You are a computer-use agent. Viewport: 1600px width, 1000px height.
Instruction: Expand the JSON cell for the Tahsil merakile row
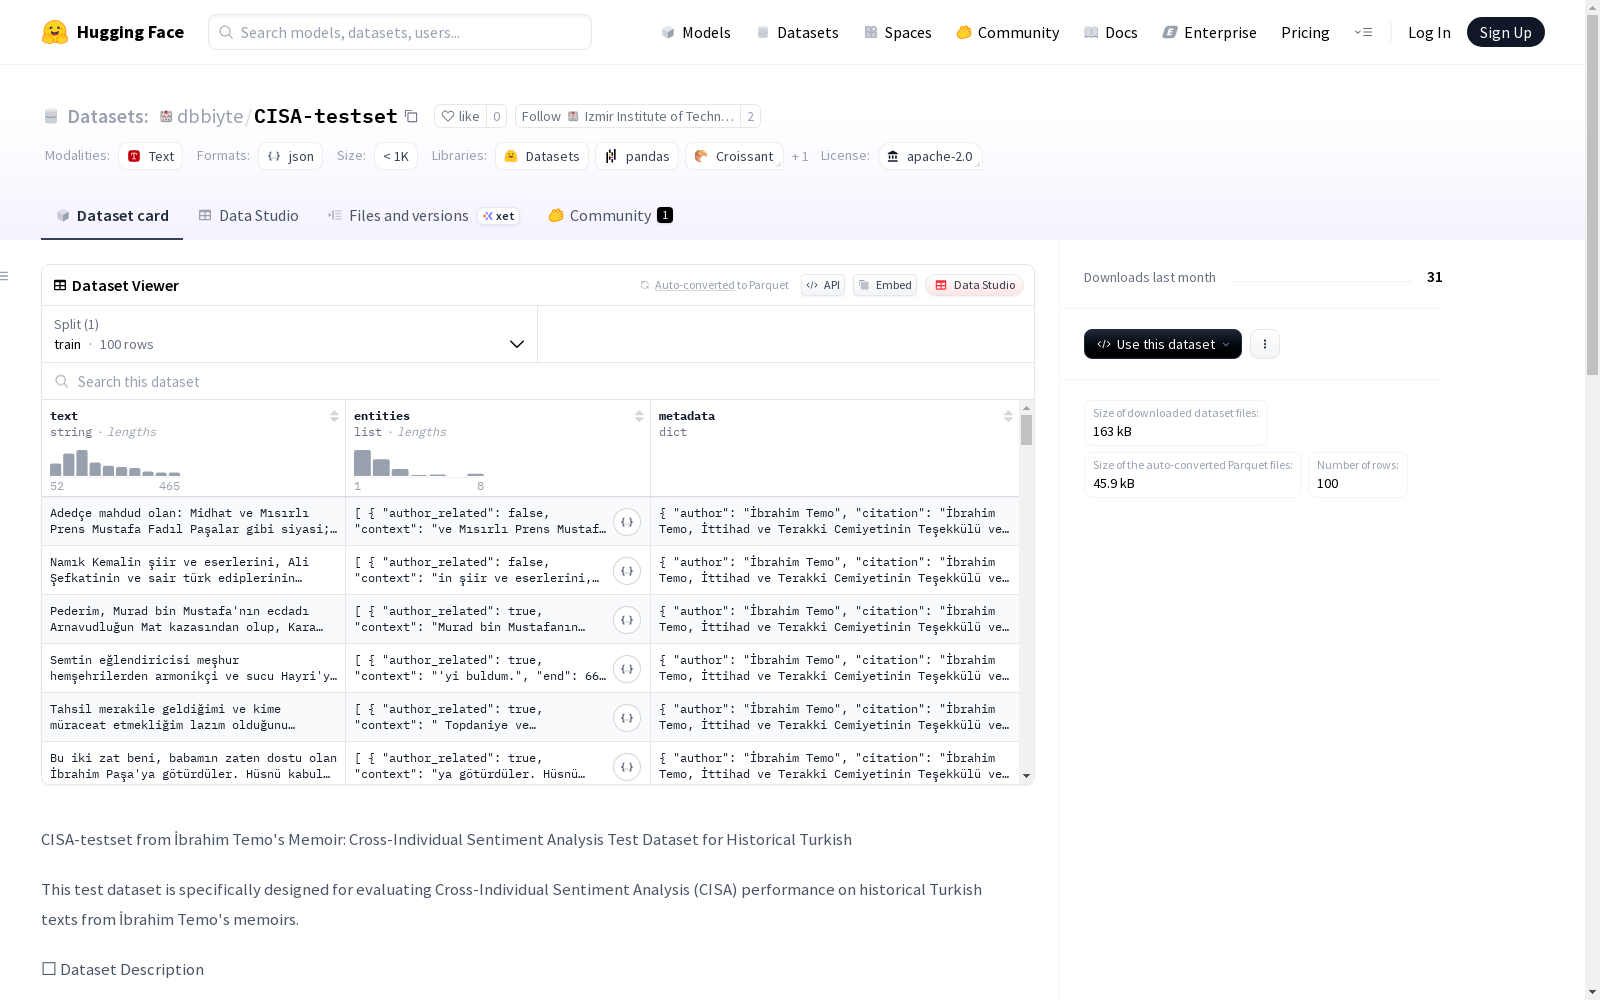coord(627,718)
